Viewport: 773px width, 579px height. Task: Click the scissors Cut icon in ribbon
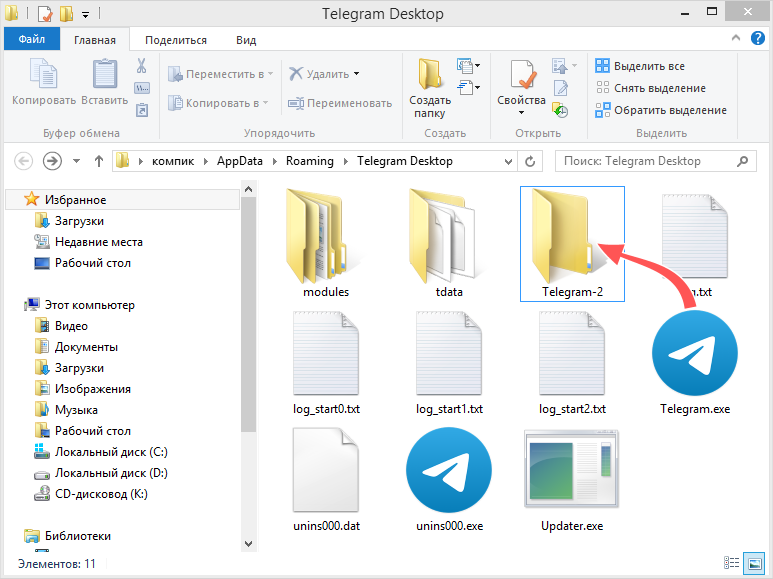click(141, 66)
